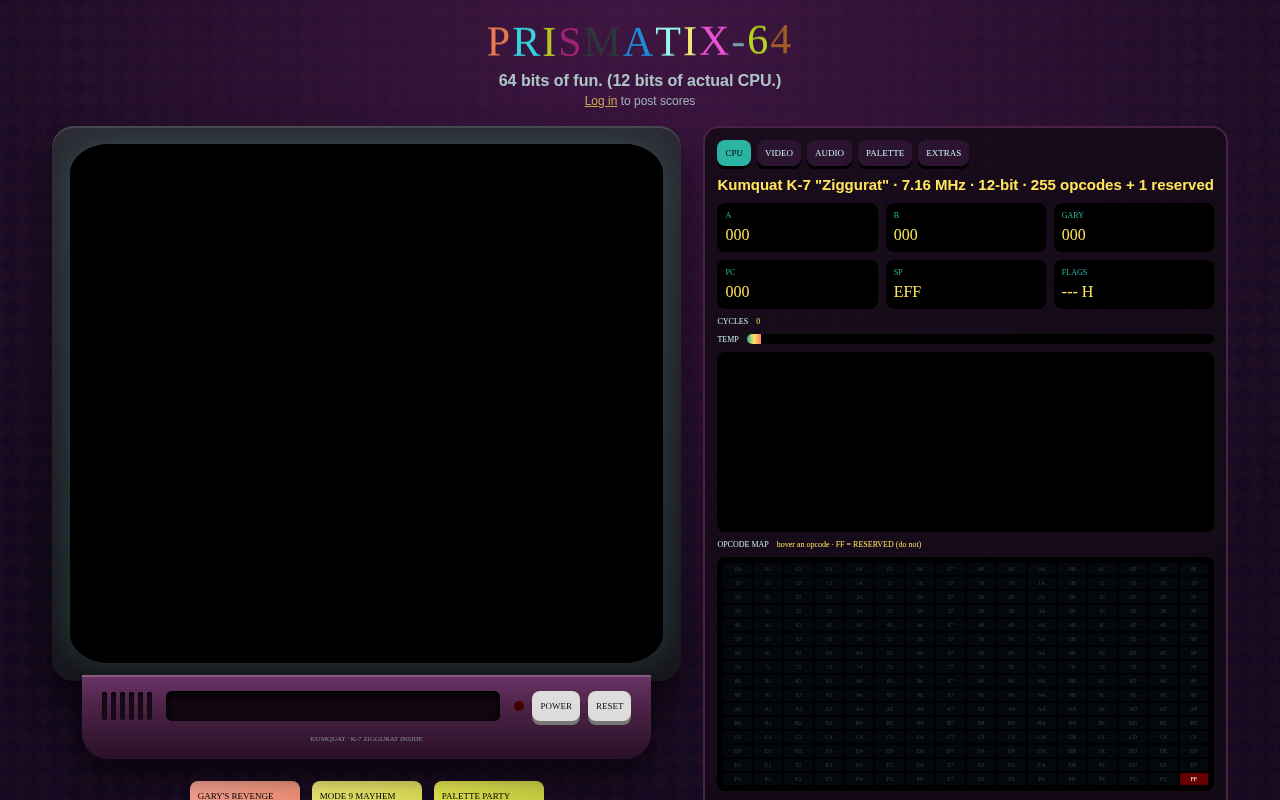The width and height of the screenshot is (1280, 800).
Task: Click the A register value
Action: pos(737,235)
